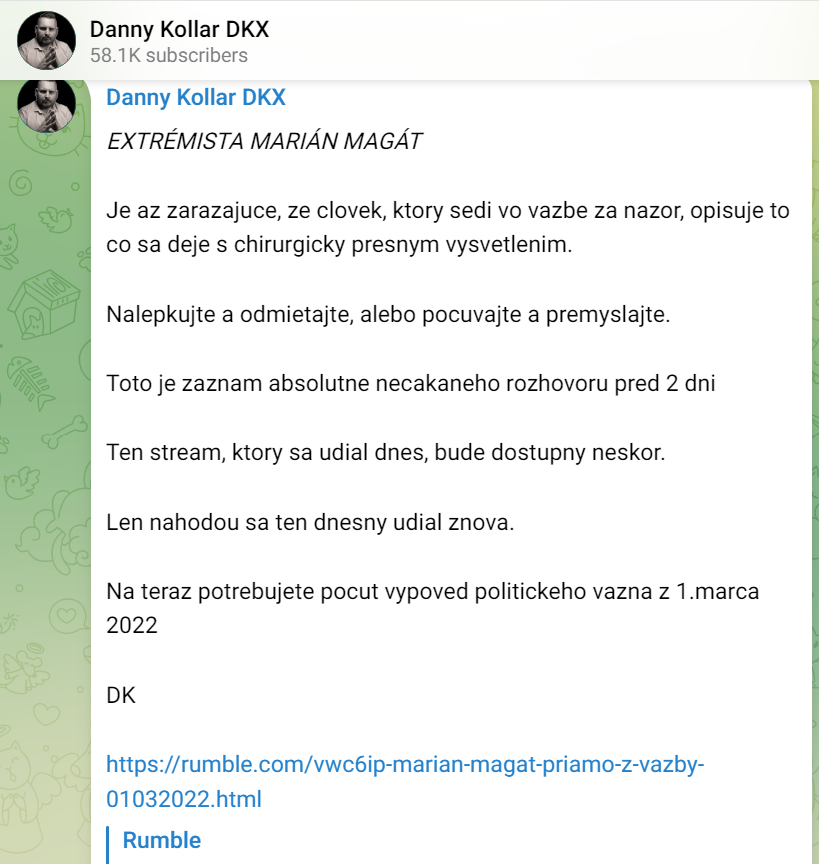Open the rumble.com Marian Magat video link
Image resolution: width=819 pixels, height=864 pixels.
405,781
